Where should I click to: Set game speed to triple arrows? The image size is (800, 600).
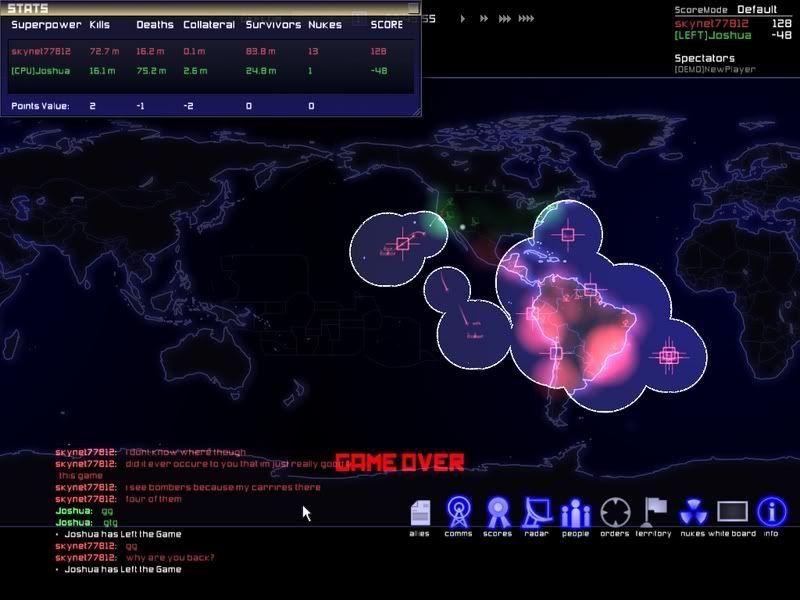506,18
